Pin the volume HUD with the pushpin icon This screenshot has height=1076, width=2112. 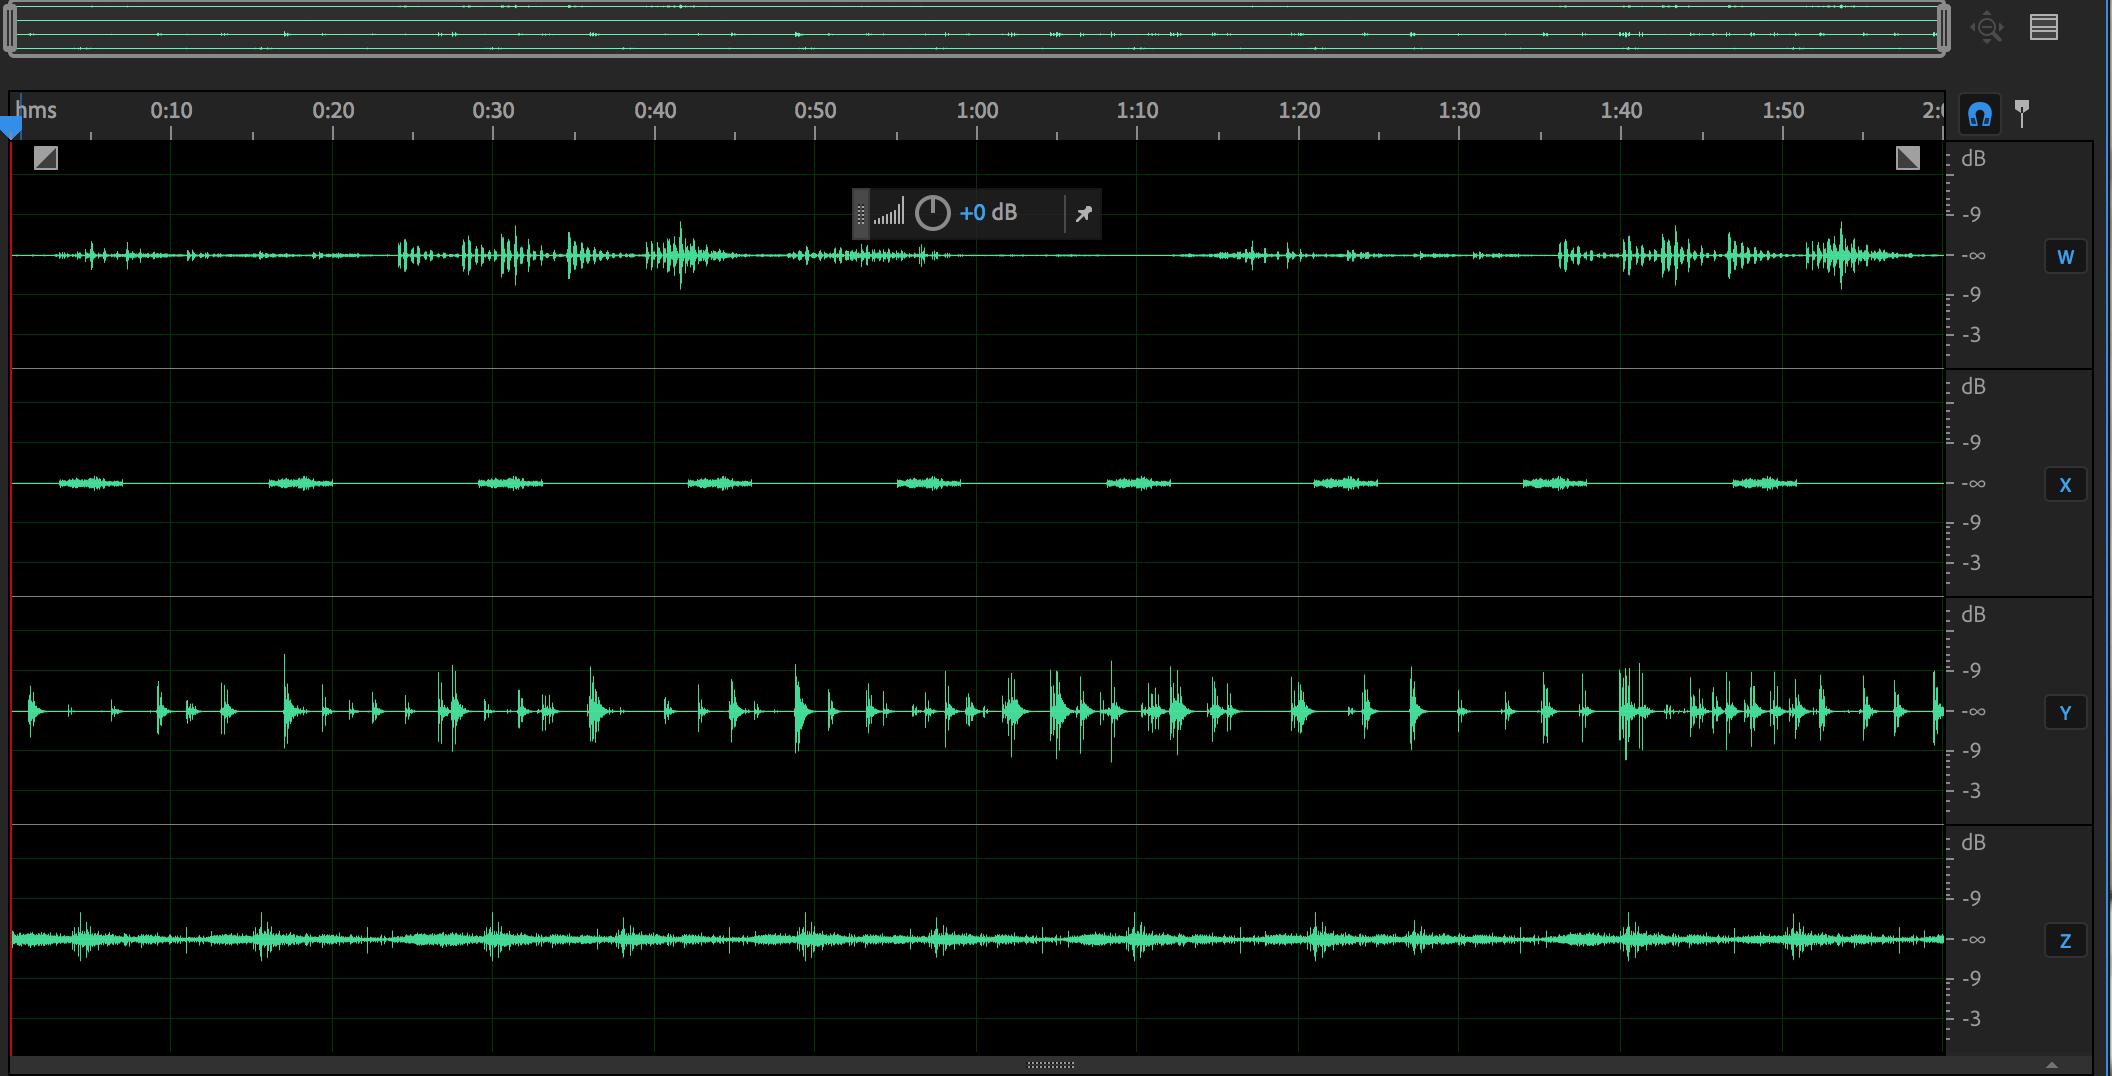coord(1083,213)
